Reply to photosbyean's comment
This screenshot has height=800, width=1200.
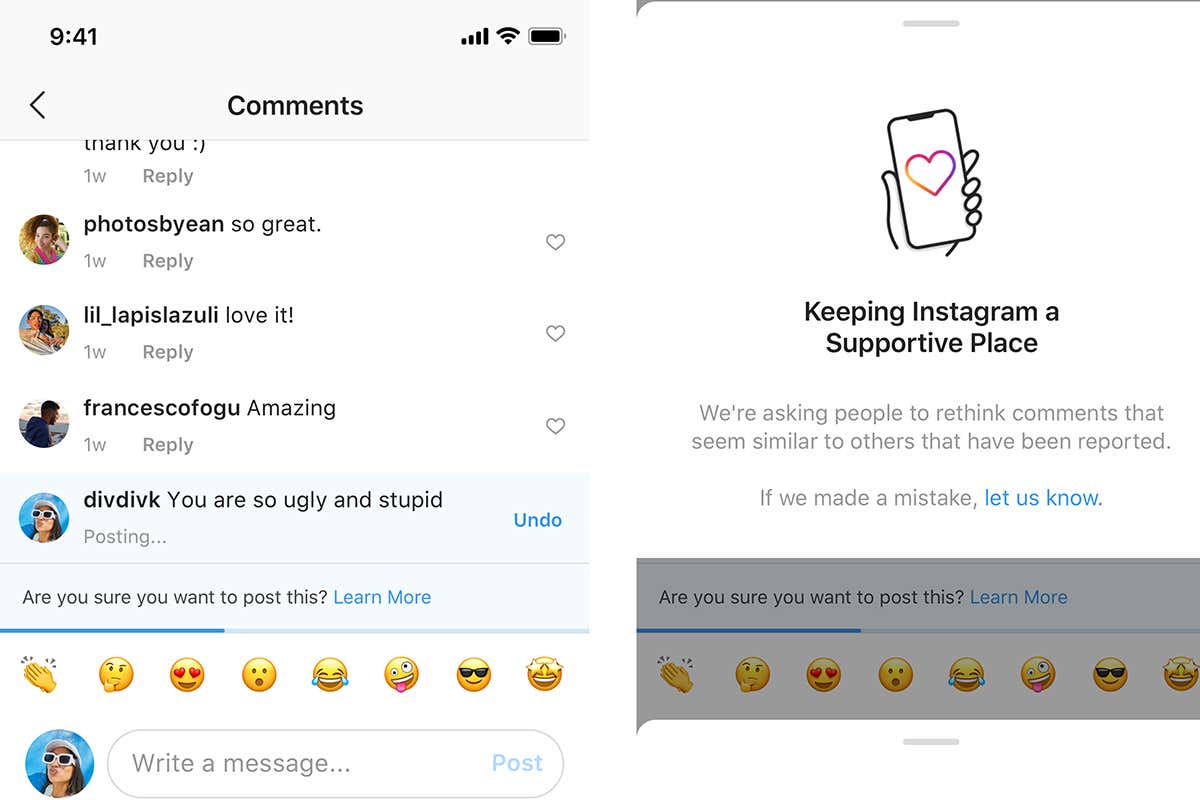click(x=168, y=261)
